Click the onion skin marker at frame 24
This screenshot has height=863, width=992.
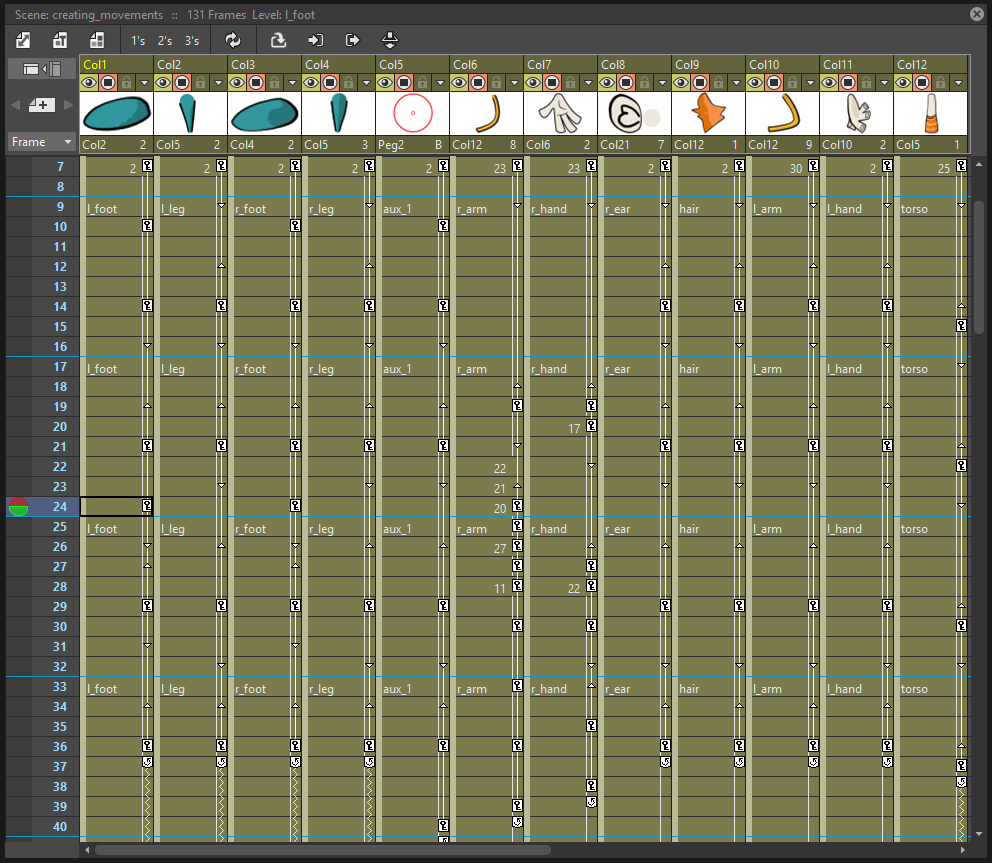click(18, 507)
